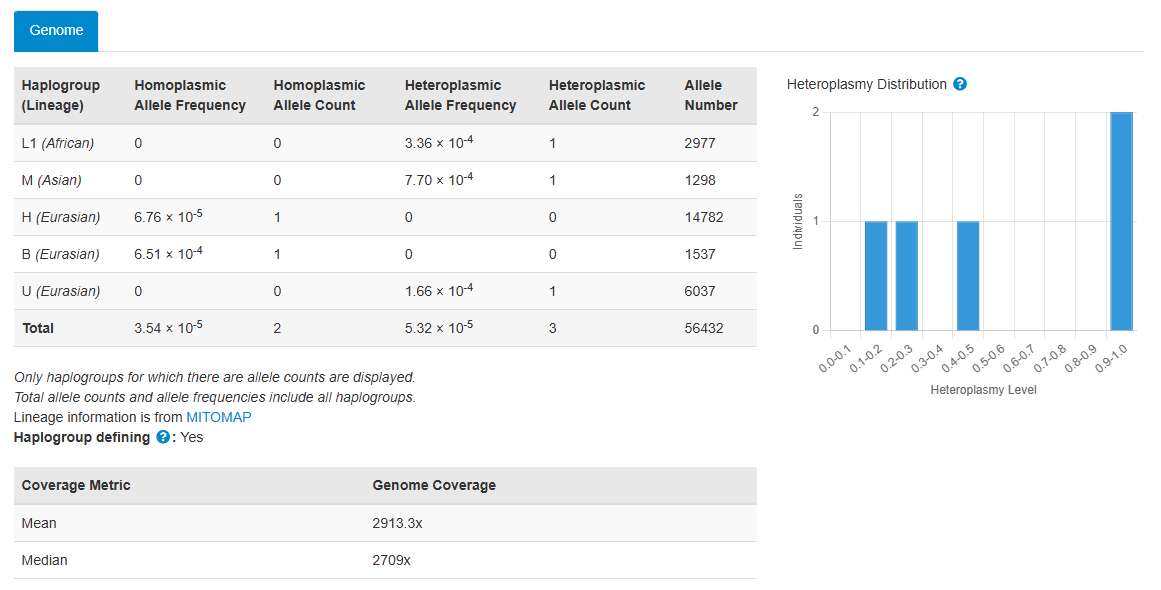Click the Allele Number column header
The width and height of the screenshot is (1161, 590).
tap(711, 95)
